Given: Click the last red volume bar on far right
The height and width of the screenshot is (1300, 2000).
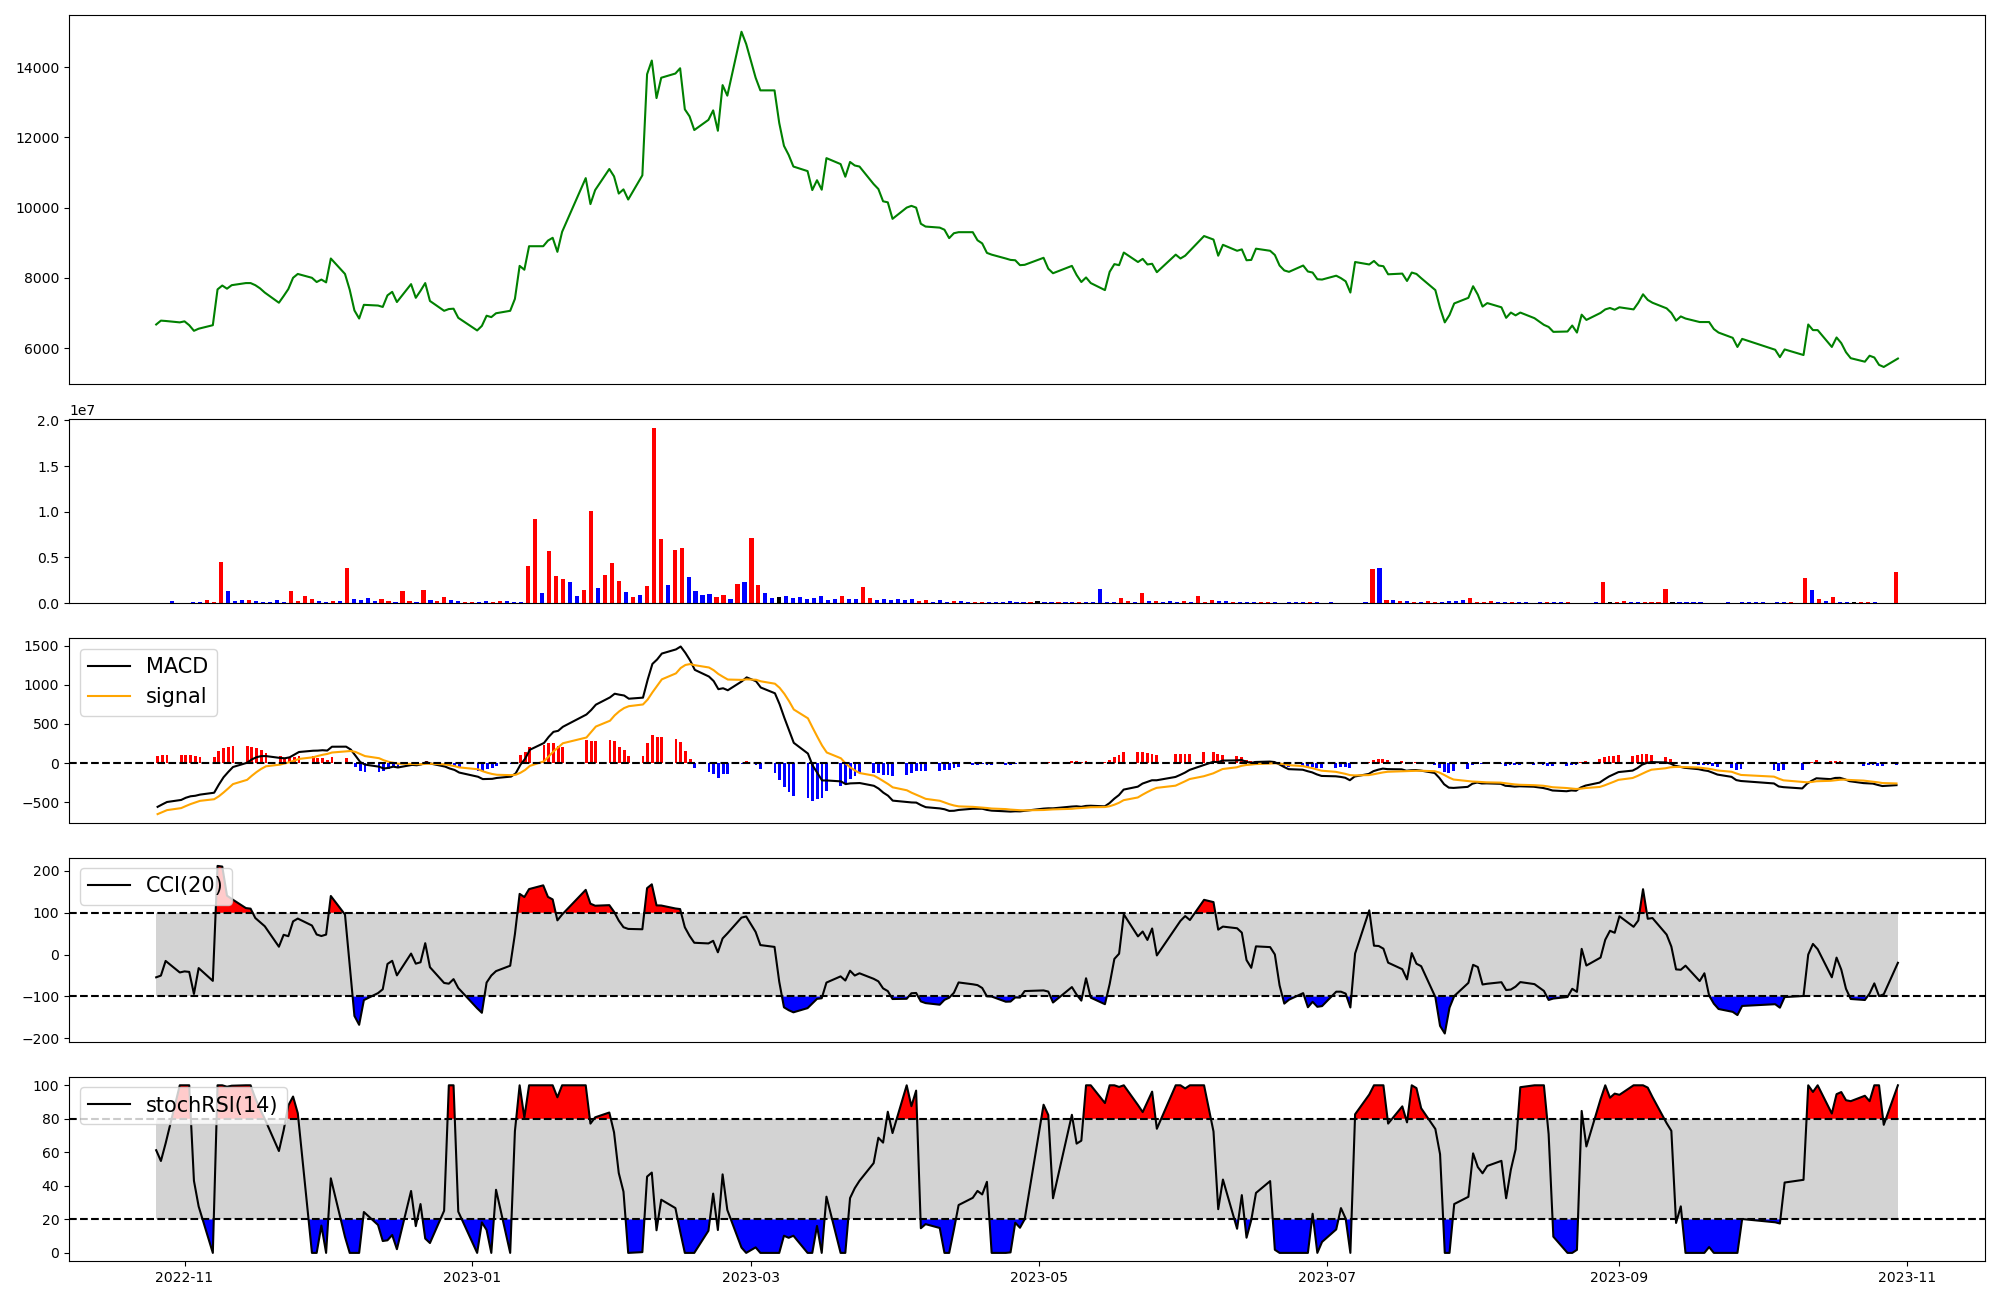Looking at the screenshot, I should tap(1896, 588).
